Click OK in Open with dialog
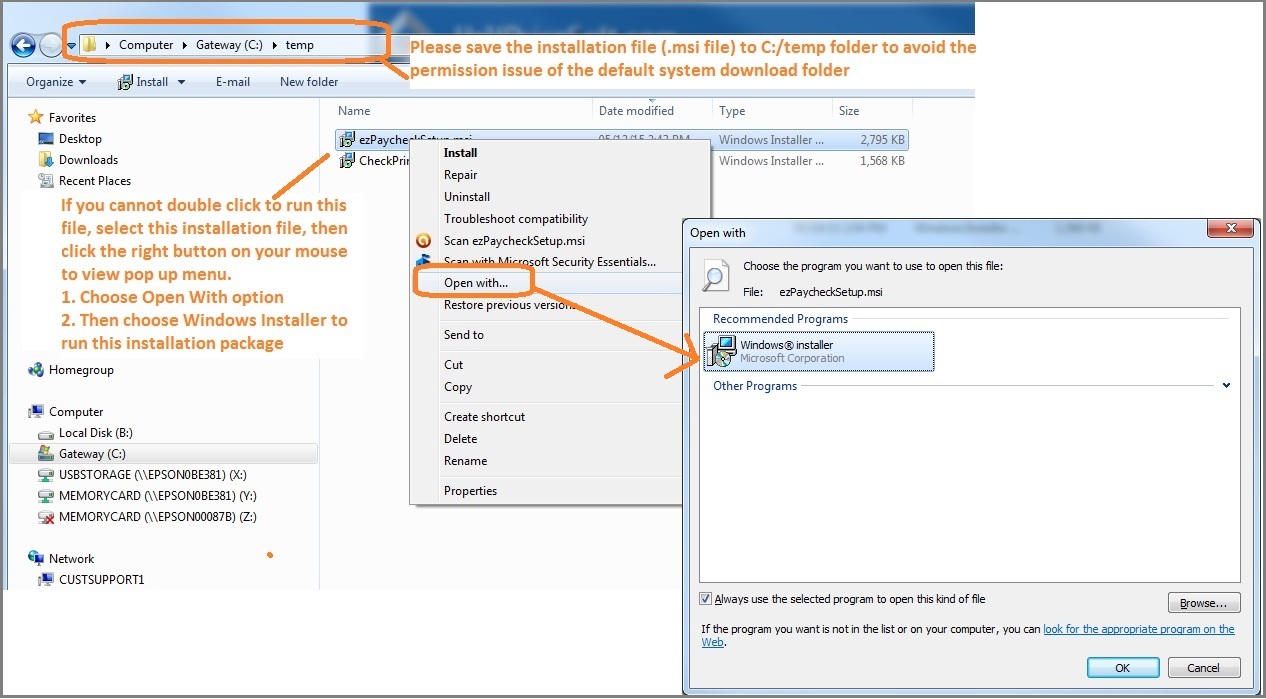Viewport: 1266px width, 699px height. [x=1122, y=668]
